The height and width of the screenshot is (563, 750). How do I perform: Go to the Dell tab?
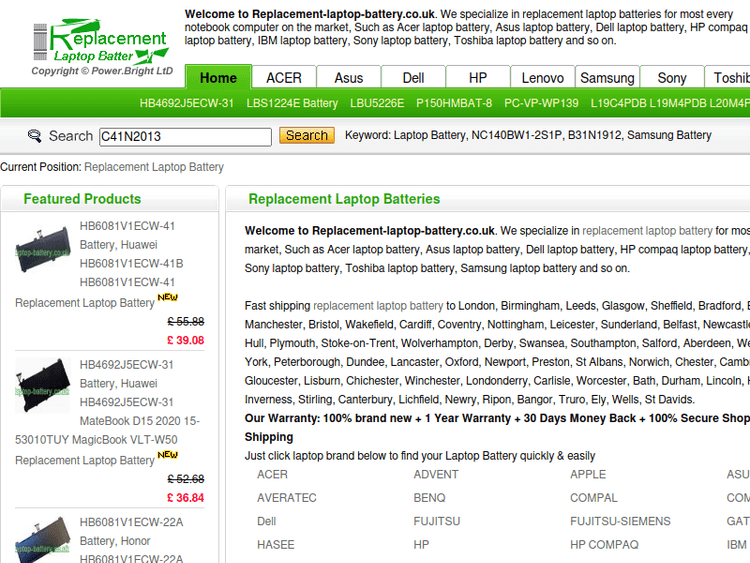tap(413, 78)
